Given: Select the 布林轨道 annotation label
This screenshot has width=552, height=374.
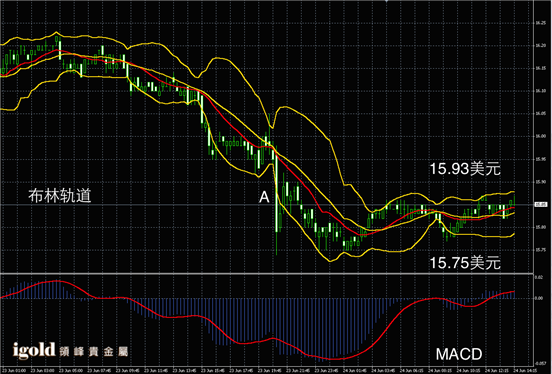Looking at the screenshot, I should point(60,195).
